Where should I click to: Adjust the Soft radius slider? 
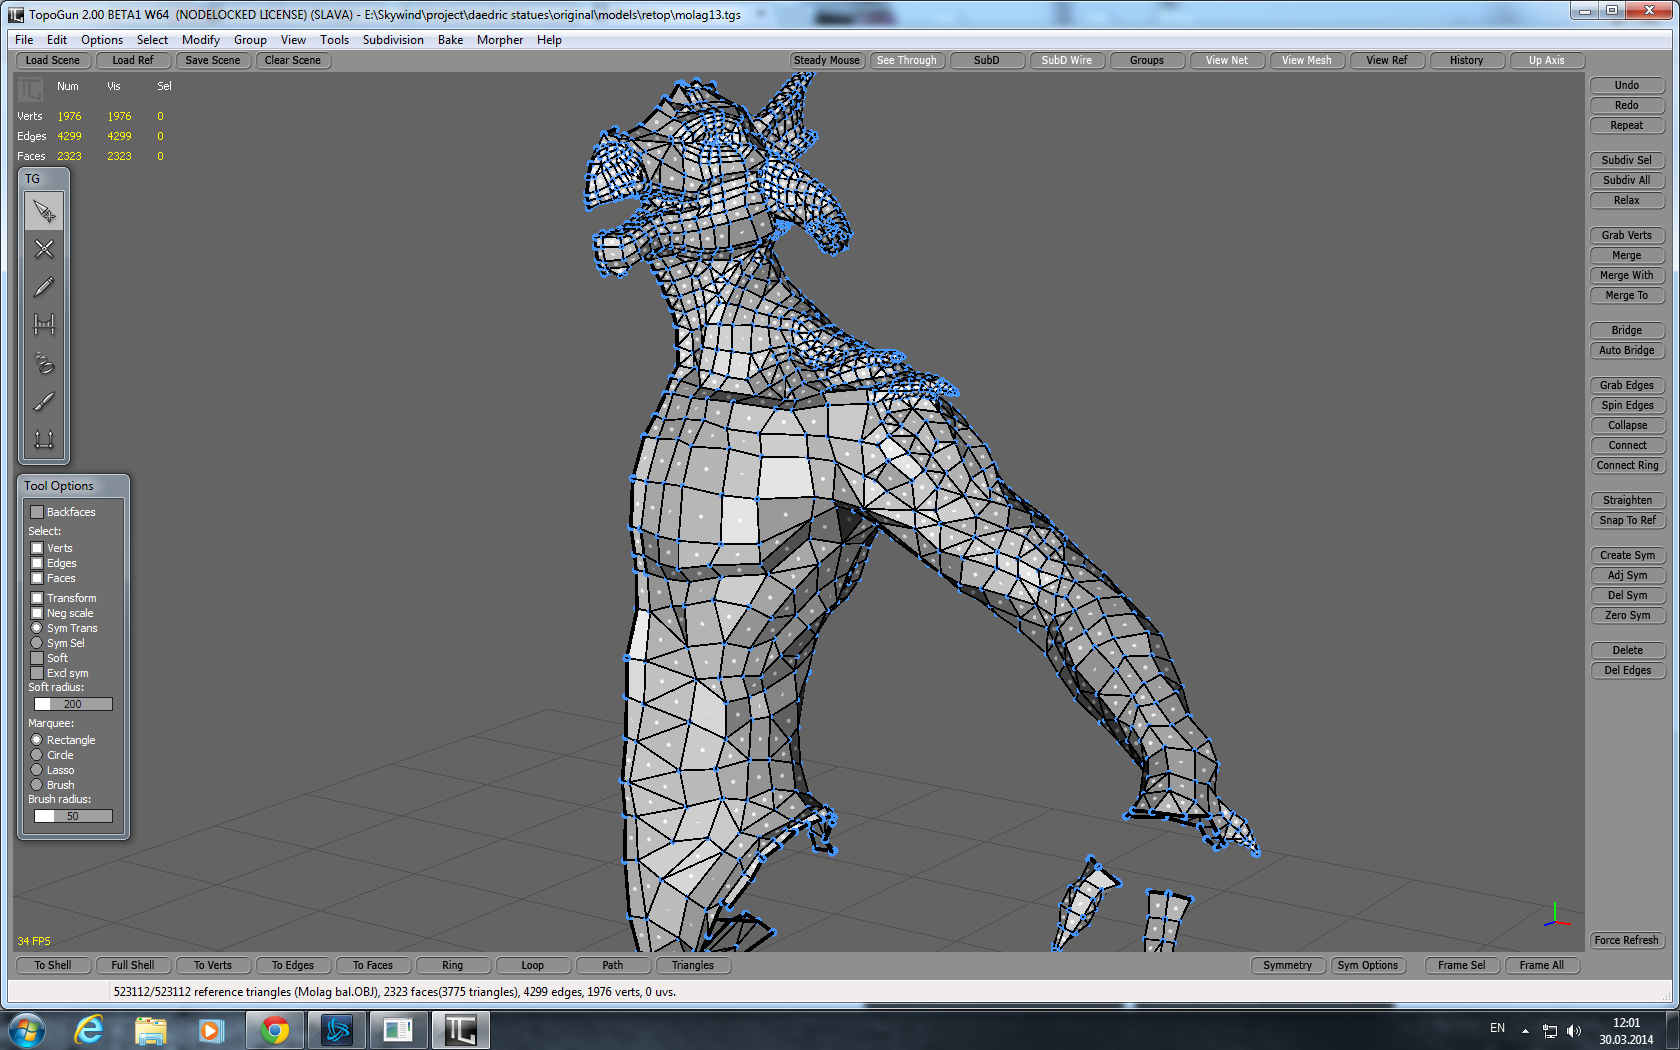(x=73, y=704)
